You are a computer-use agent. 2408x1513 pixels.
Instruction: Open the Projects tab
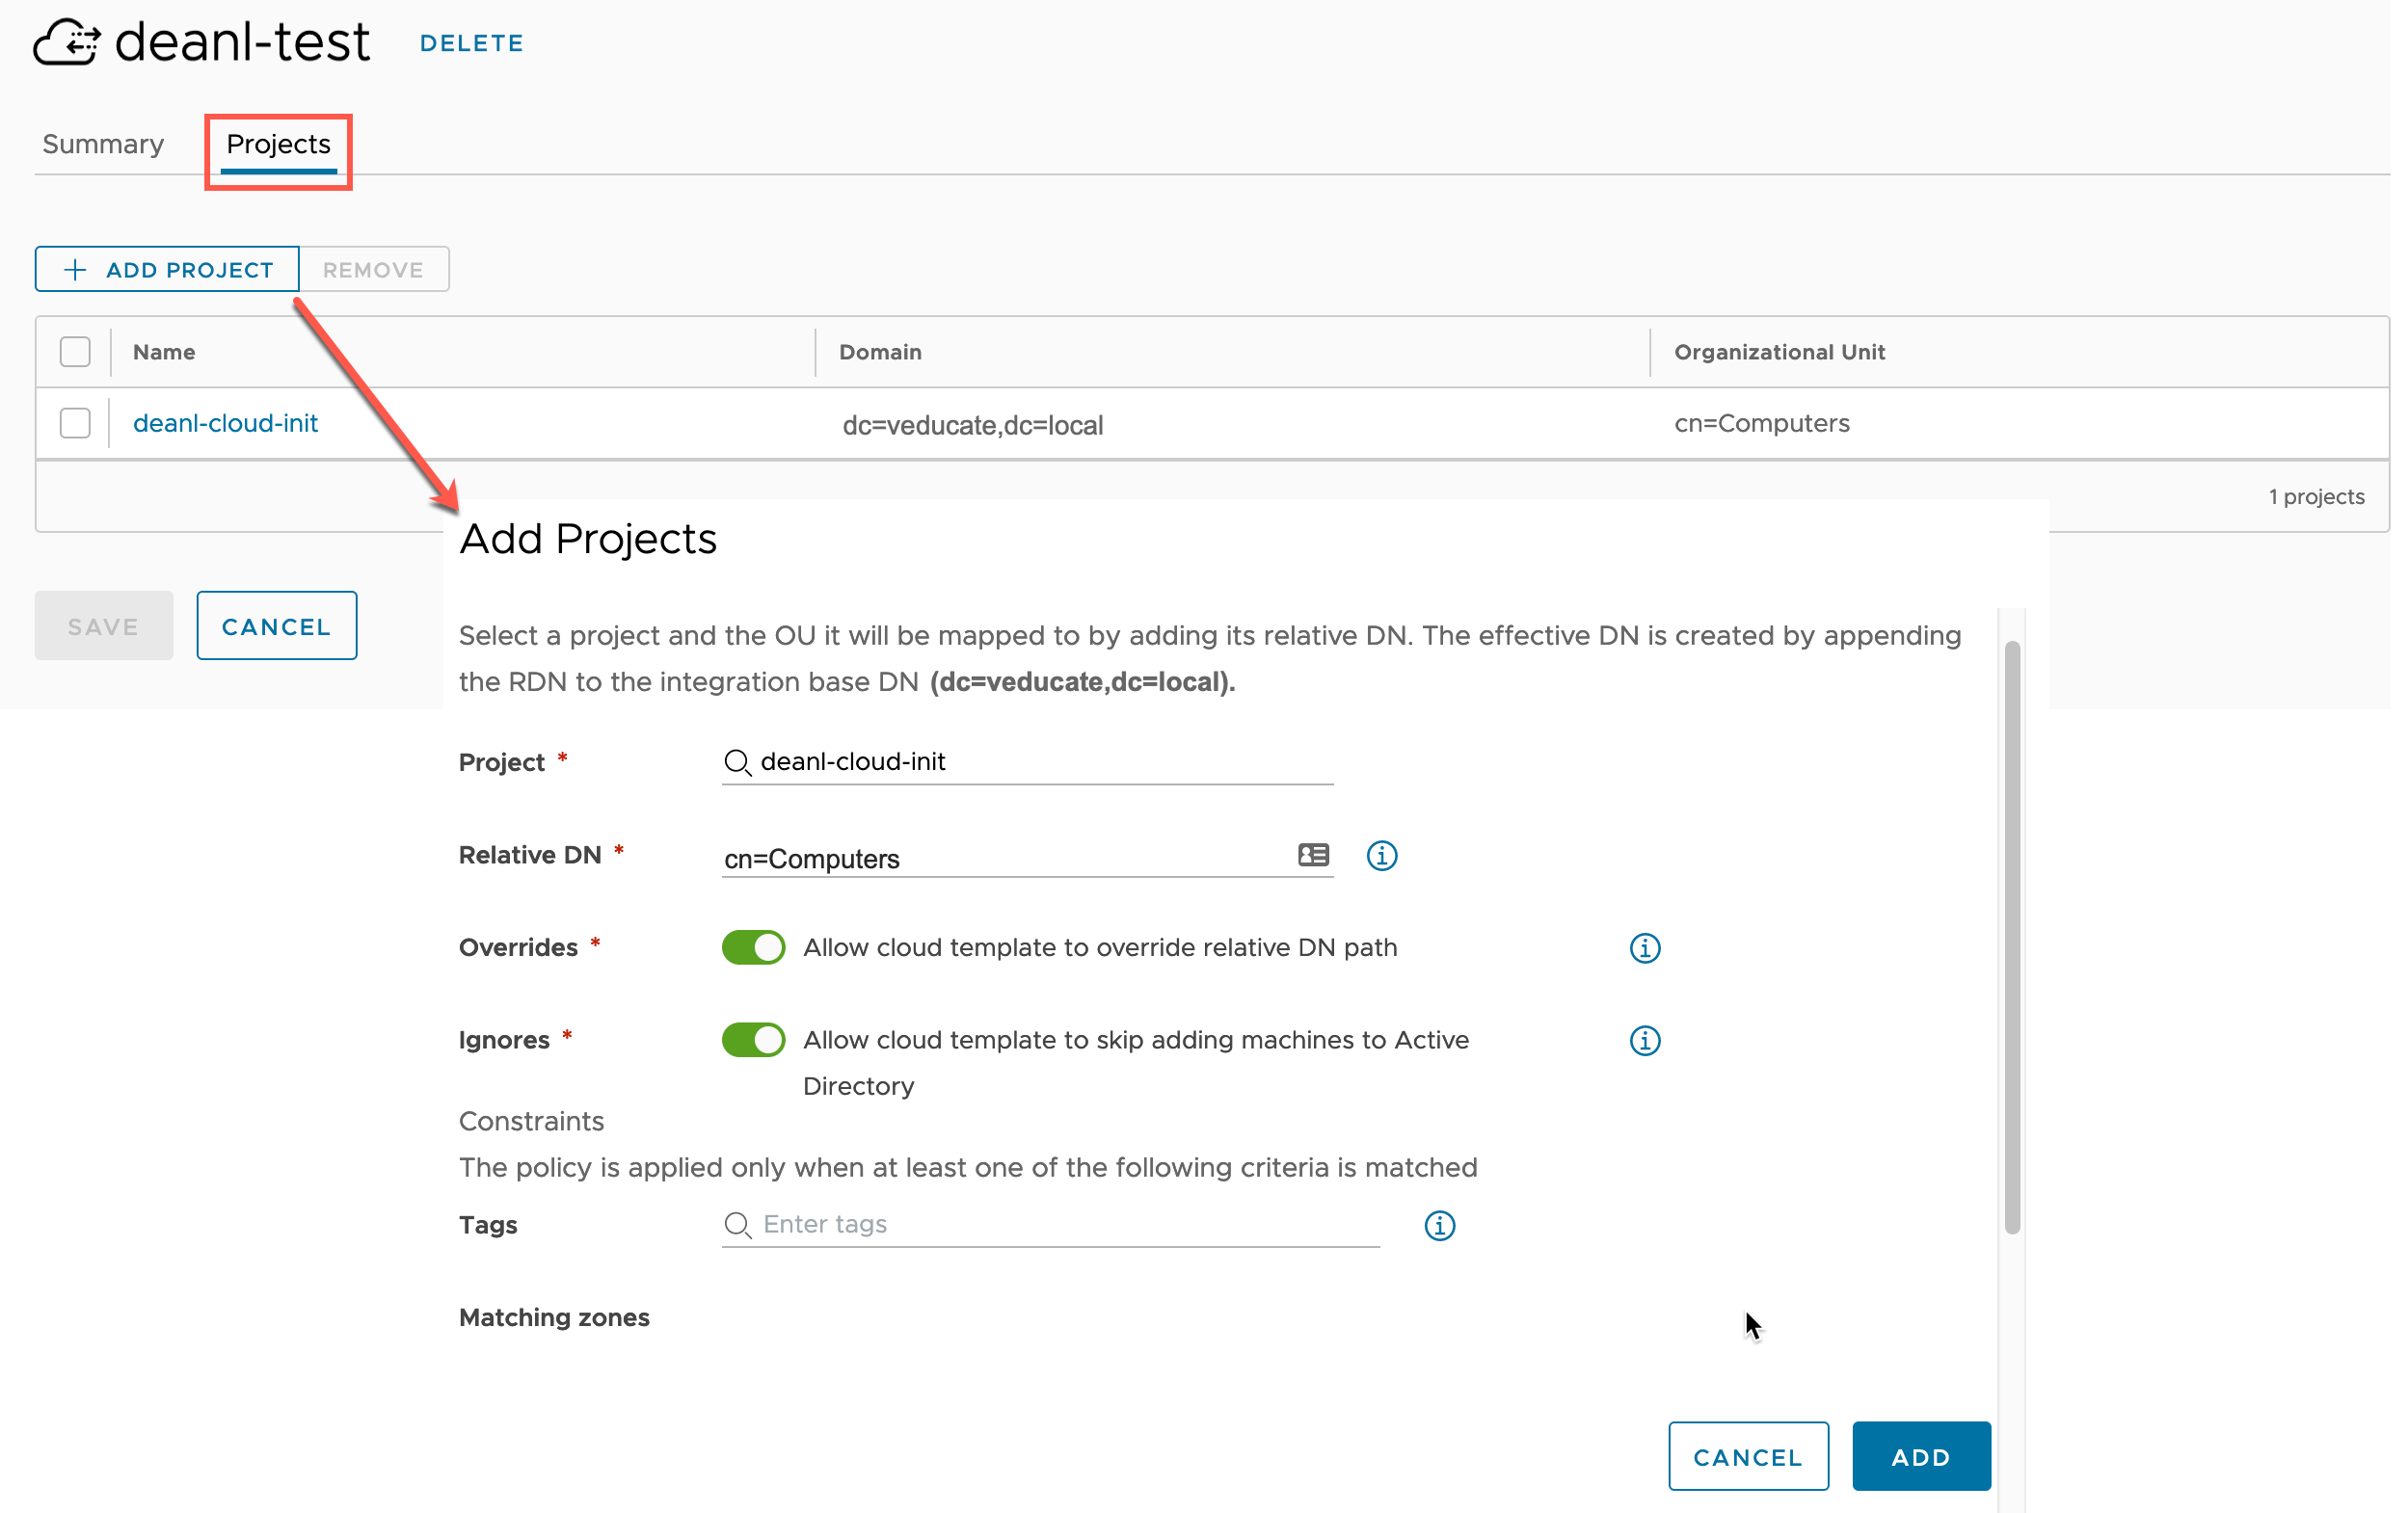(279, 144)
